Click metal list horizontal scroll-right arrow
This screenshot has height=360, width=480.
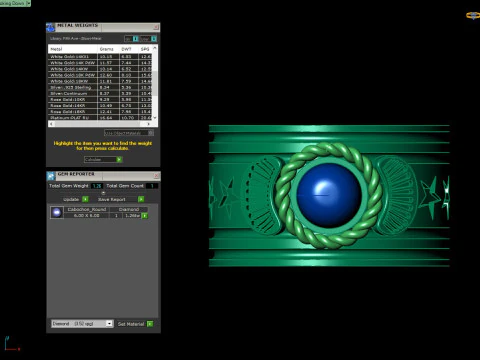click(149, 124)
